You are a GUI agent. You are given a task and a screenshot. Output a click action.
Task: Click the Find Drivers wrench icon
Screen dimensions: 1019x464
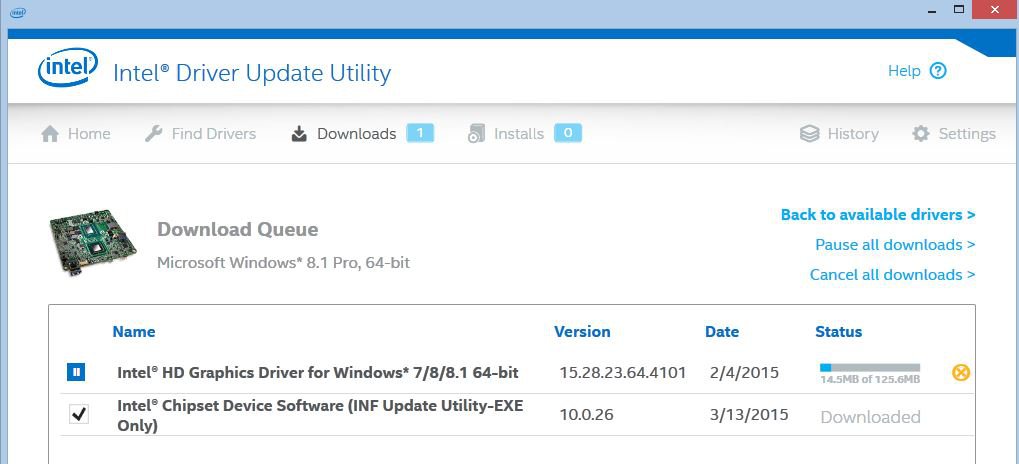153,134
